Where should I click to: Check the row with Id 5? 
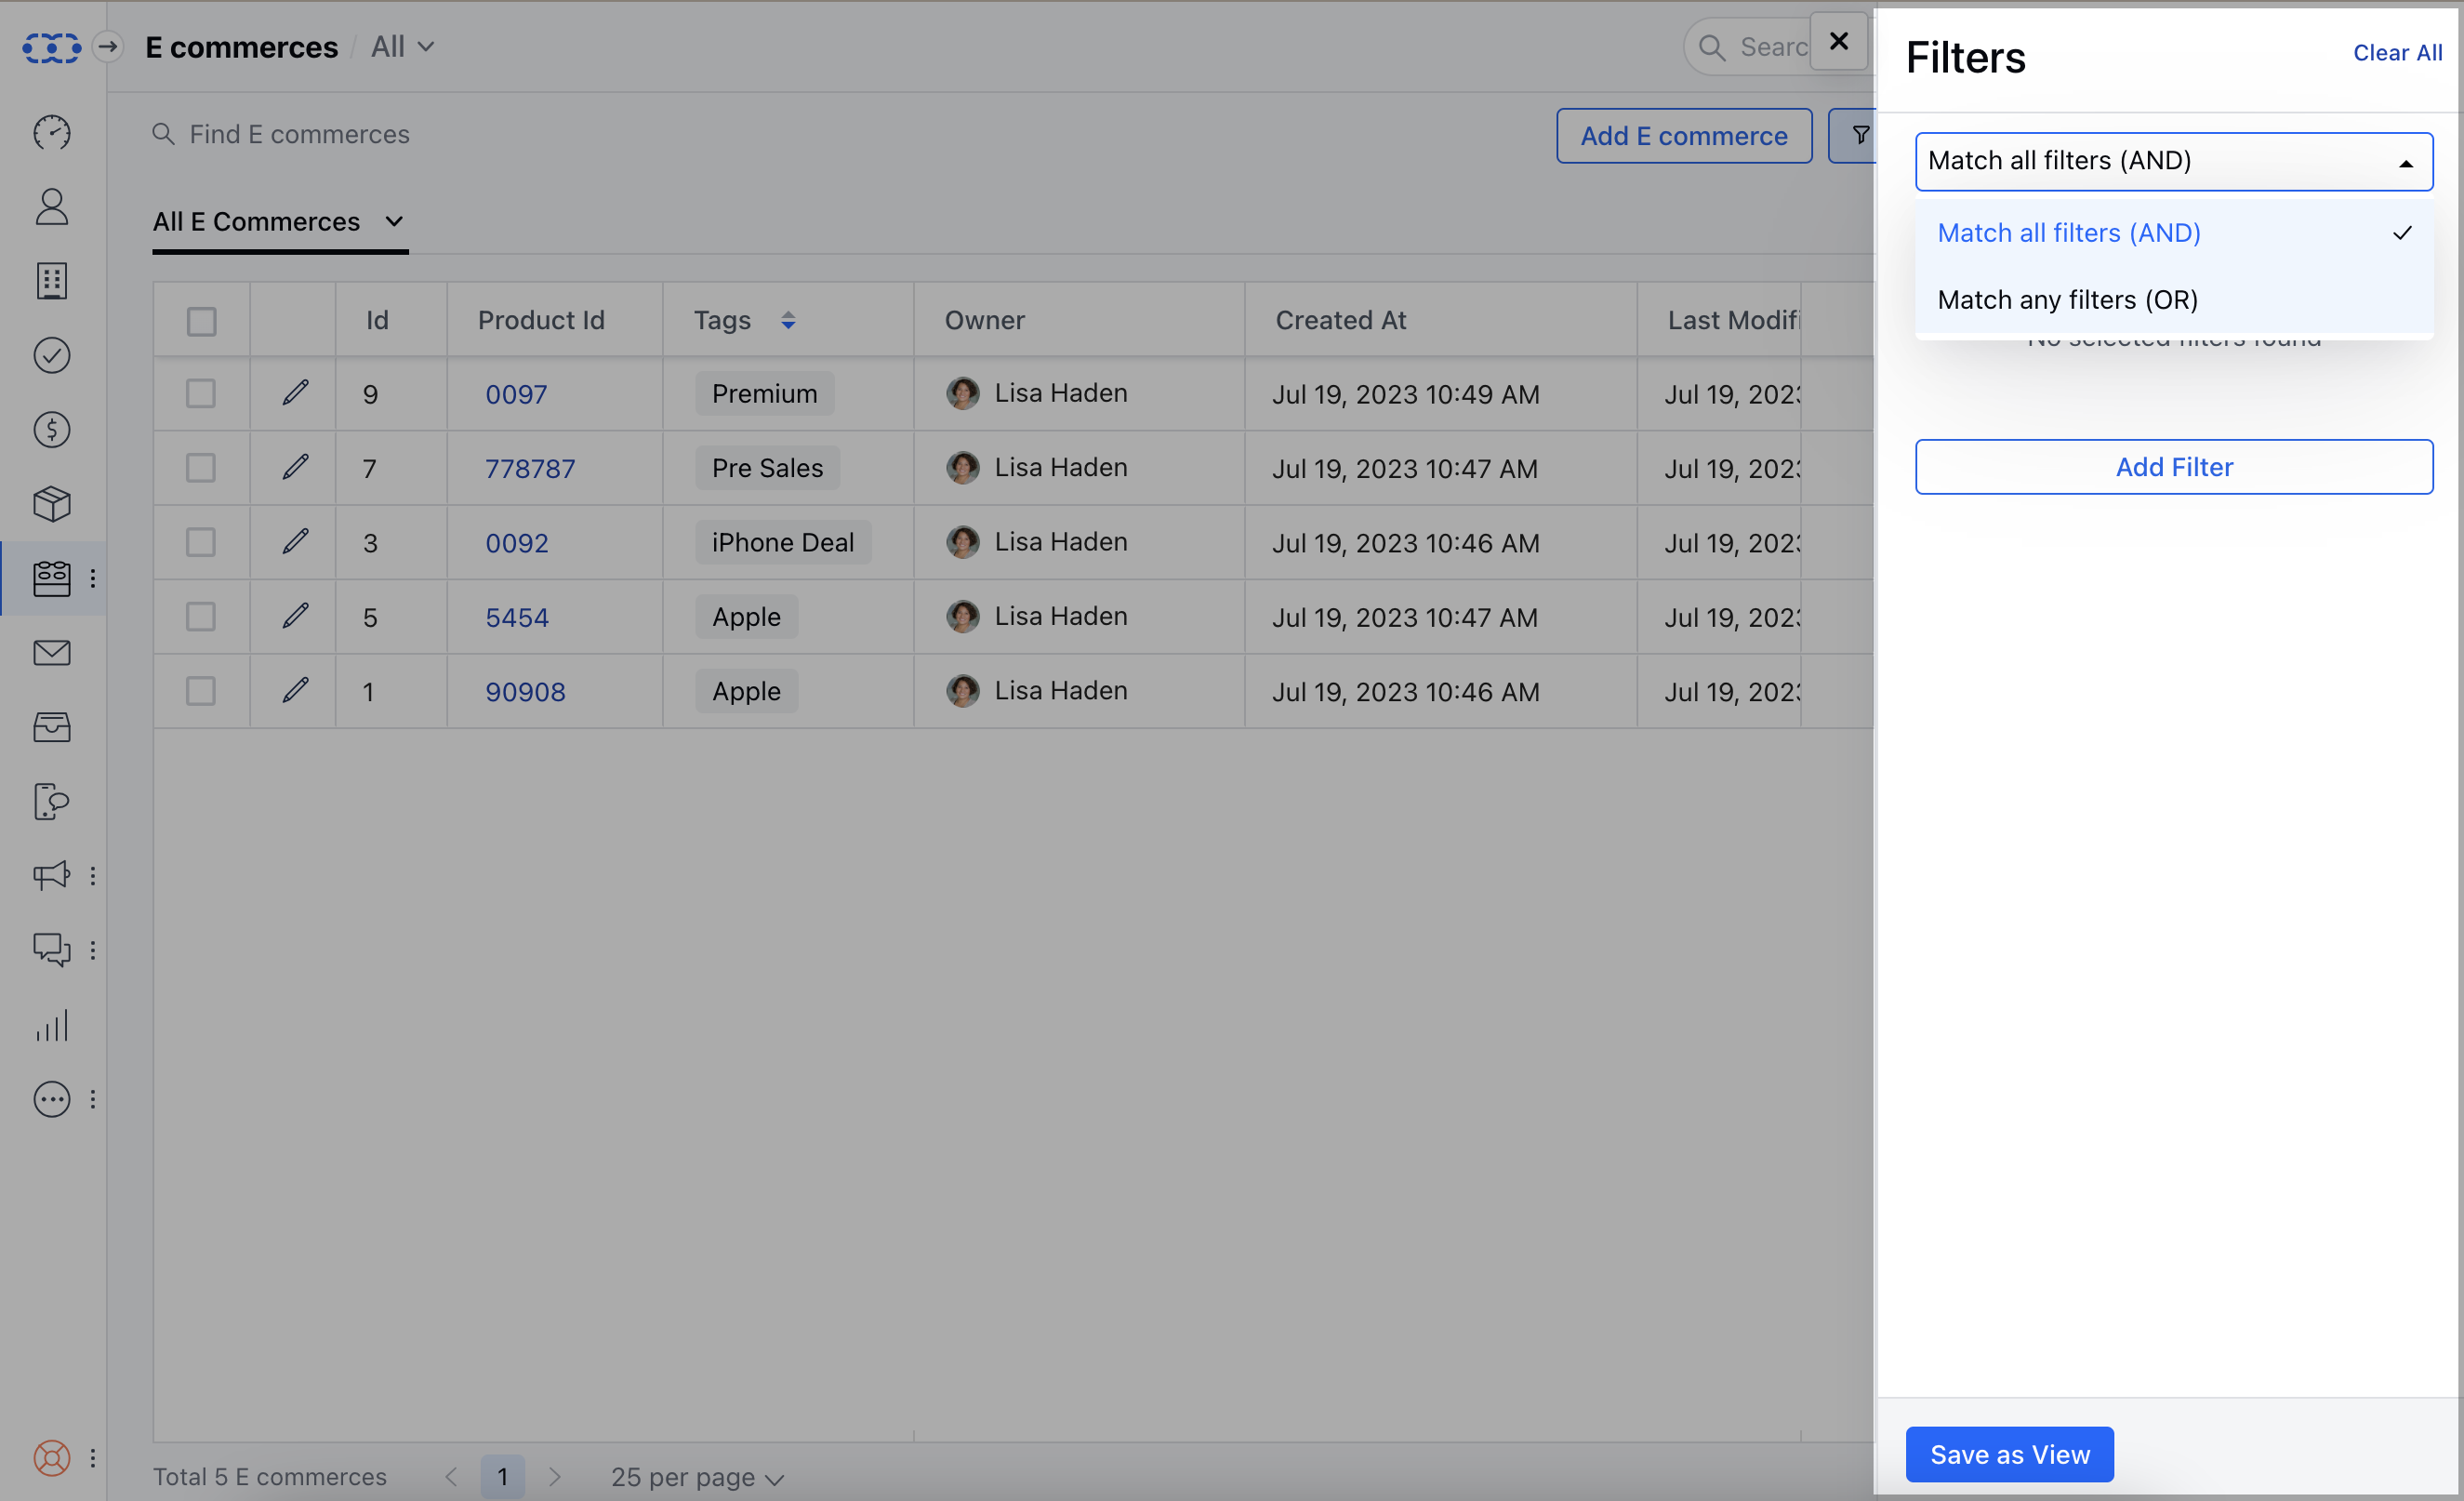(201, 616)
